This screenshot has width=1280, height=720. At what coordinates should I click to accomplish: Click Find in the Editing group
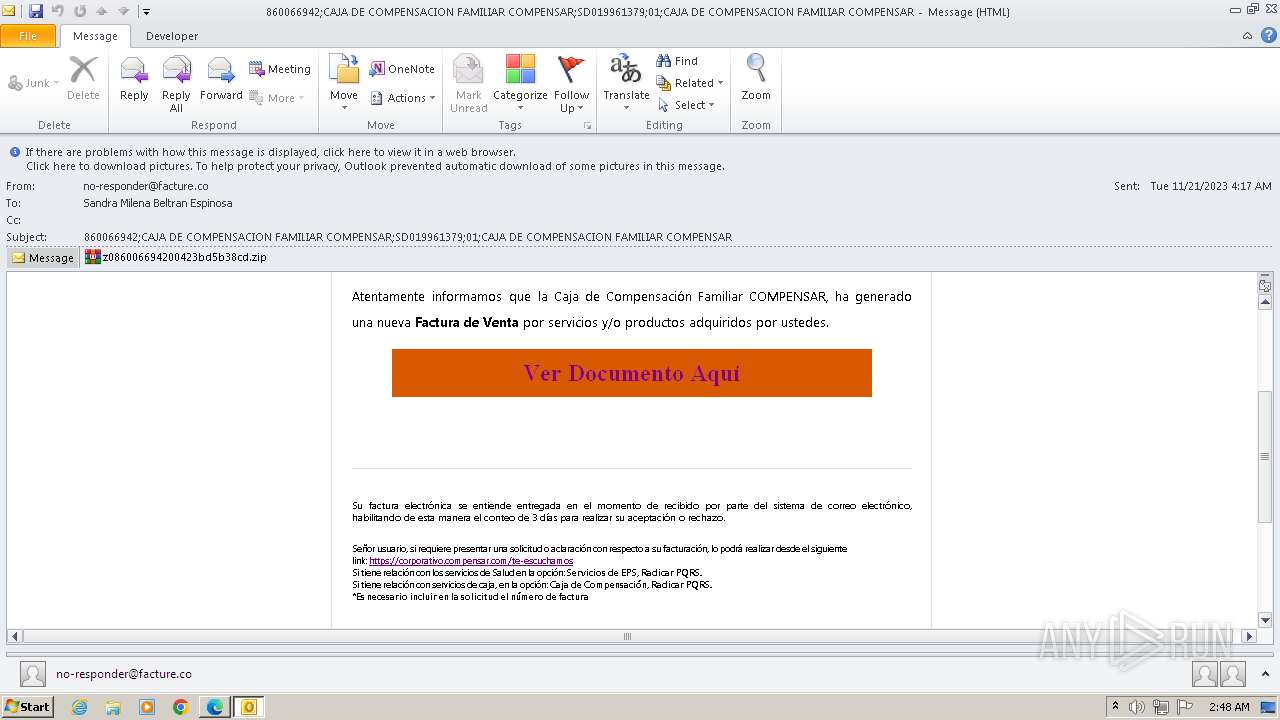[677, 61]
